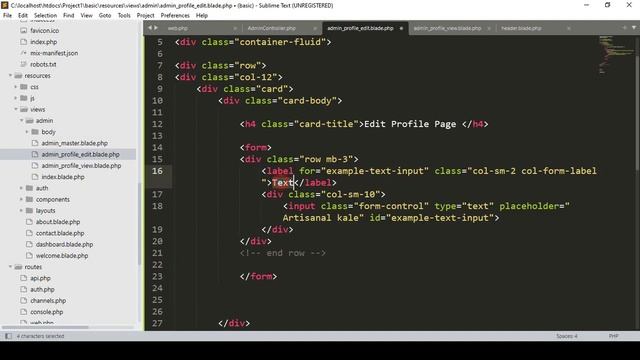
Task: Open about.blade.php in the sidebar
Action: coord(58,222)
